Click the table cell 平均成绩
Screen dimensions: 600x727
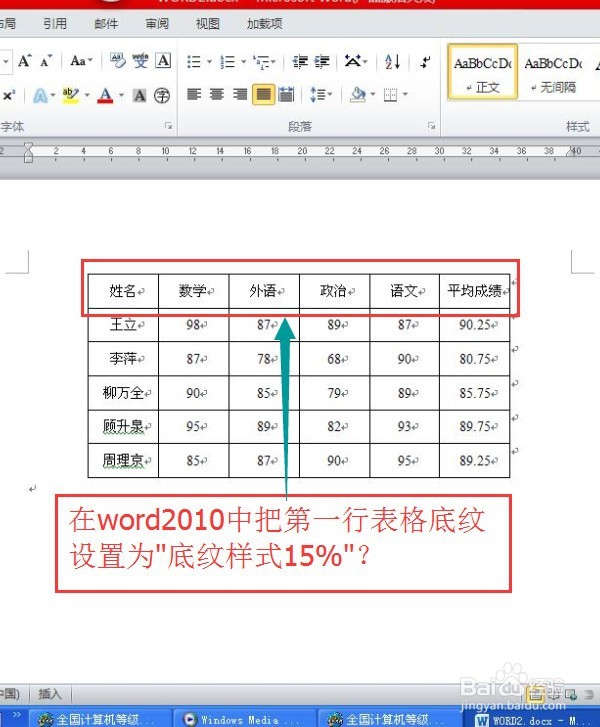click(x=474, y=291)
